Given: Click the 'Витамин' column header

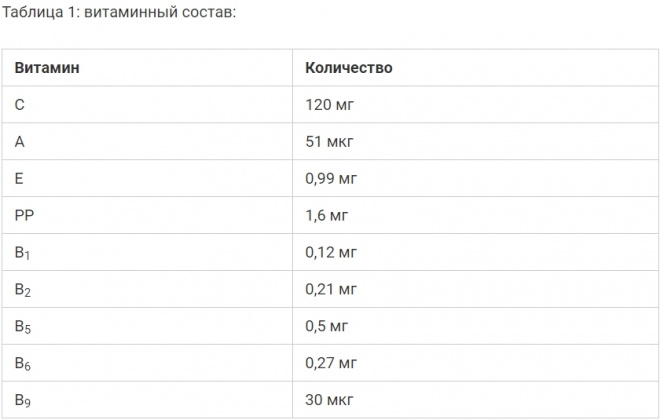Looking at the screenshot, I should [47, 68].
